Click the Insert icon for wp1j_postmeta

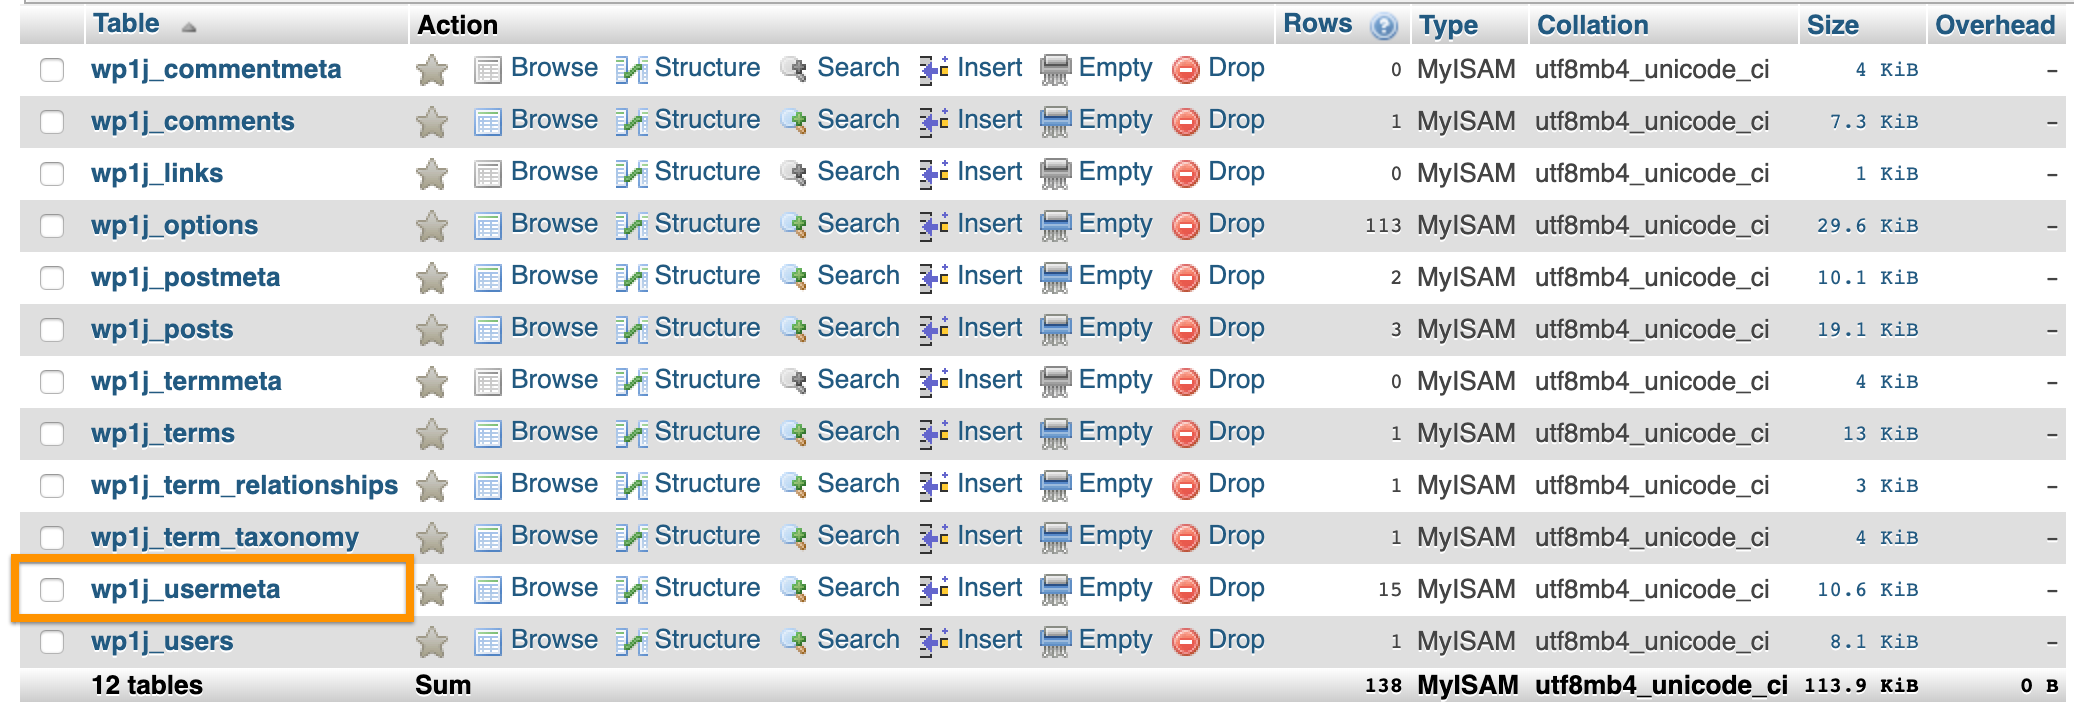(x=934, y=278)
